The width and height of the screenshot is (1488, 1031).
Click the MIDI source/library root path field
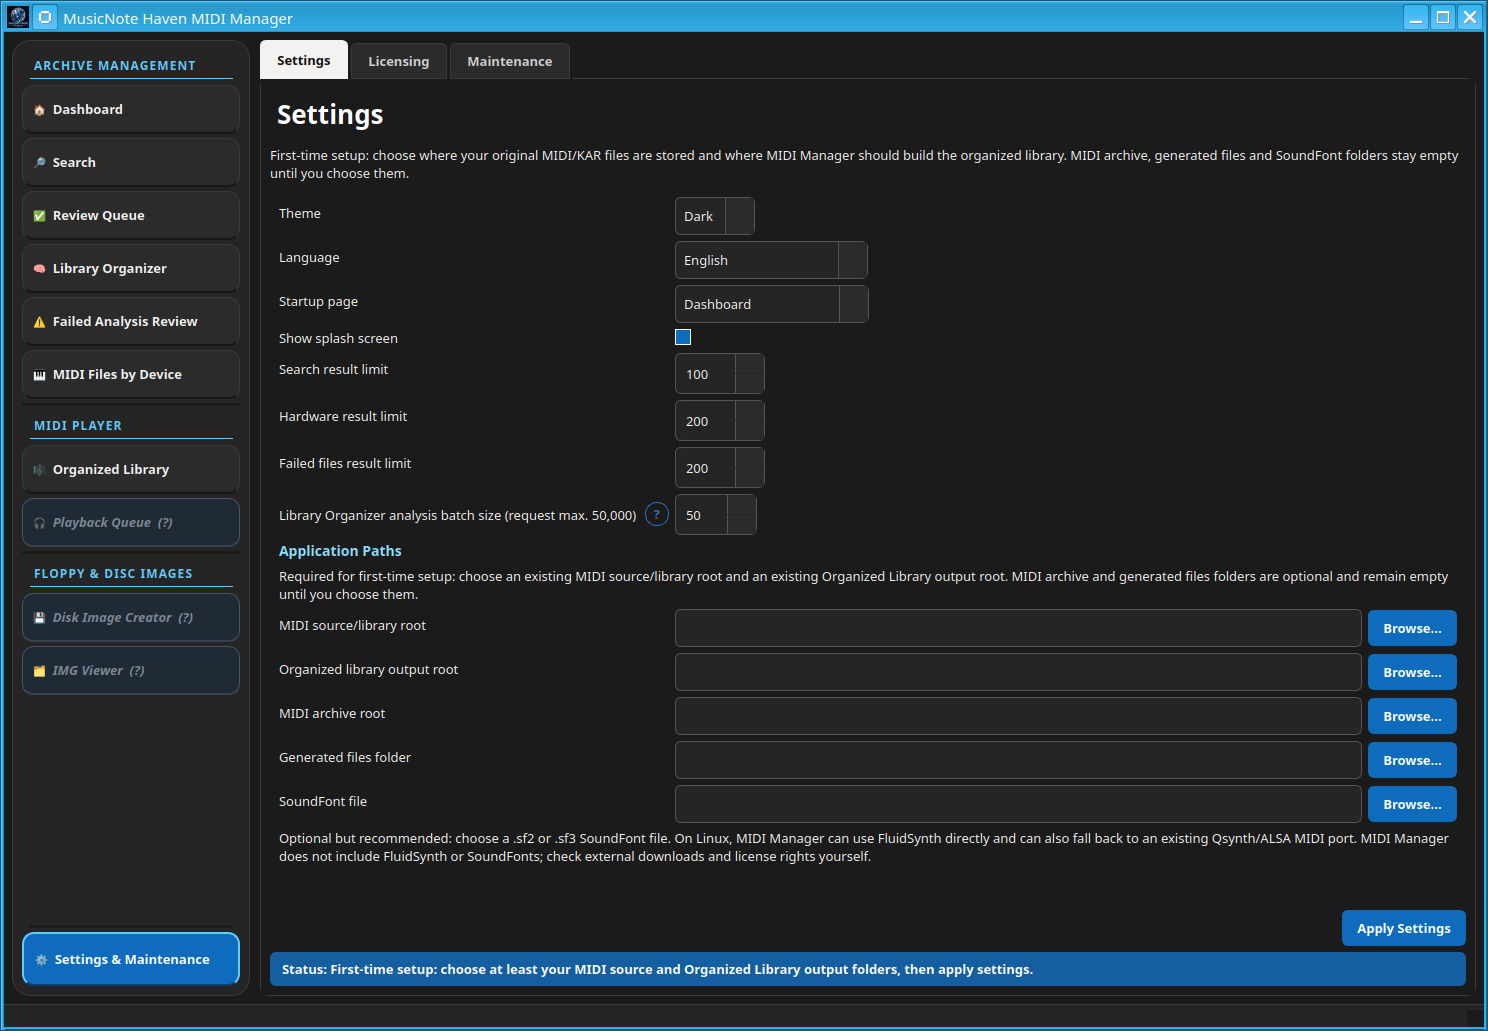pyautogui.click(x=1018, y=628)
